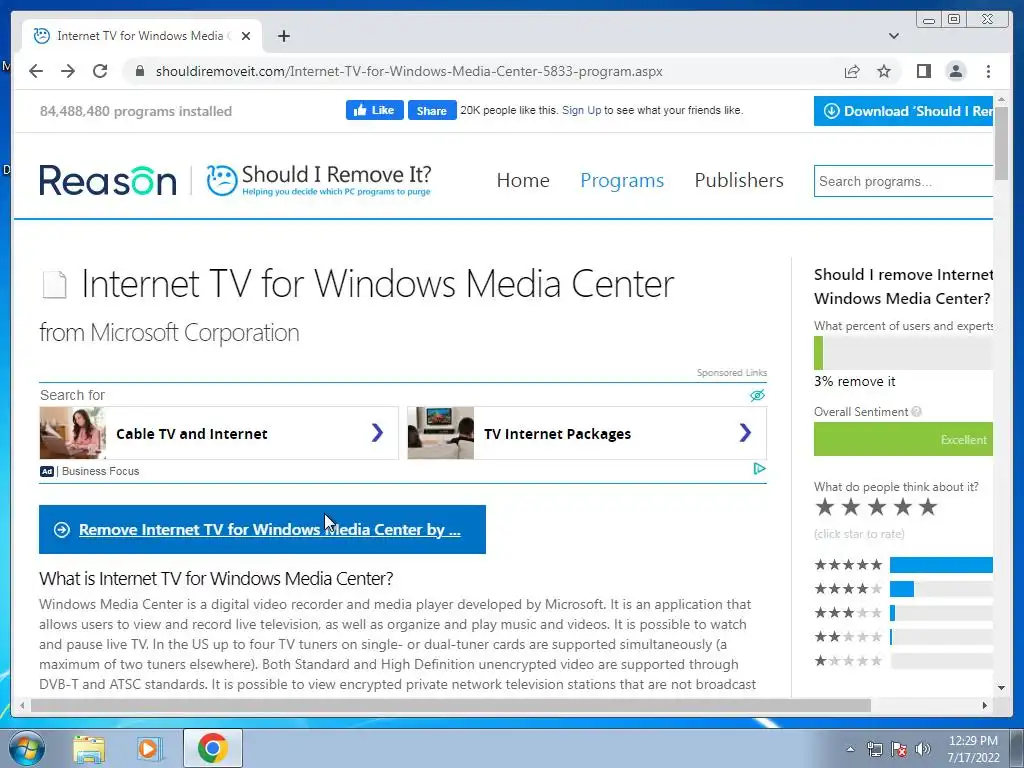Rate two stars in the rating row

pyautogui.click(x=850, y=507)
